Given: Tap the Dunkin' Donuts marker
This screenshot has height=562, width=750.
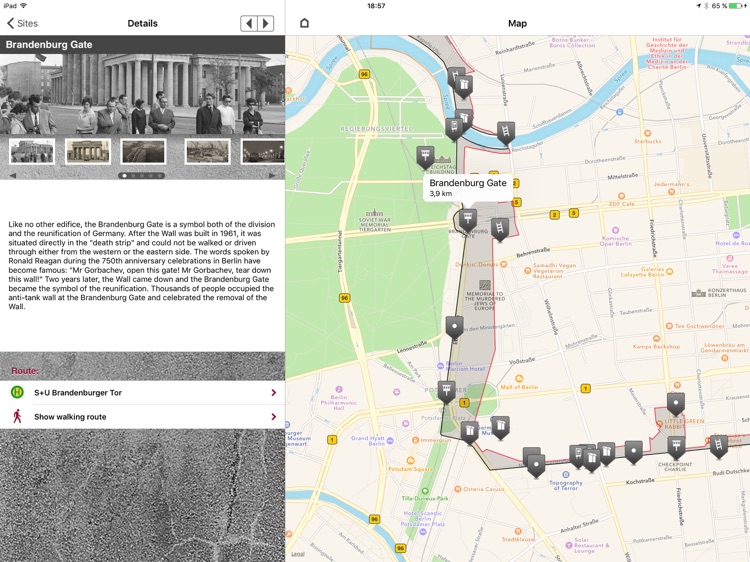Looking at the screenshot, I should click(481, 264).
